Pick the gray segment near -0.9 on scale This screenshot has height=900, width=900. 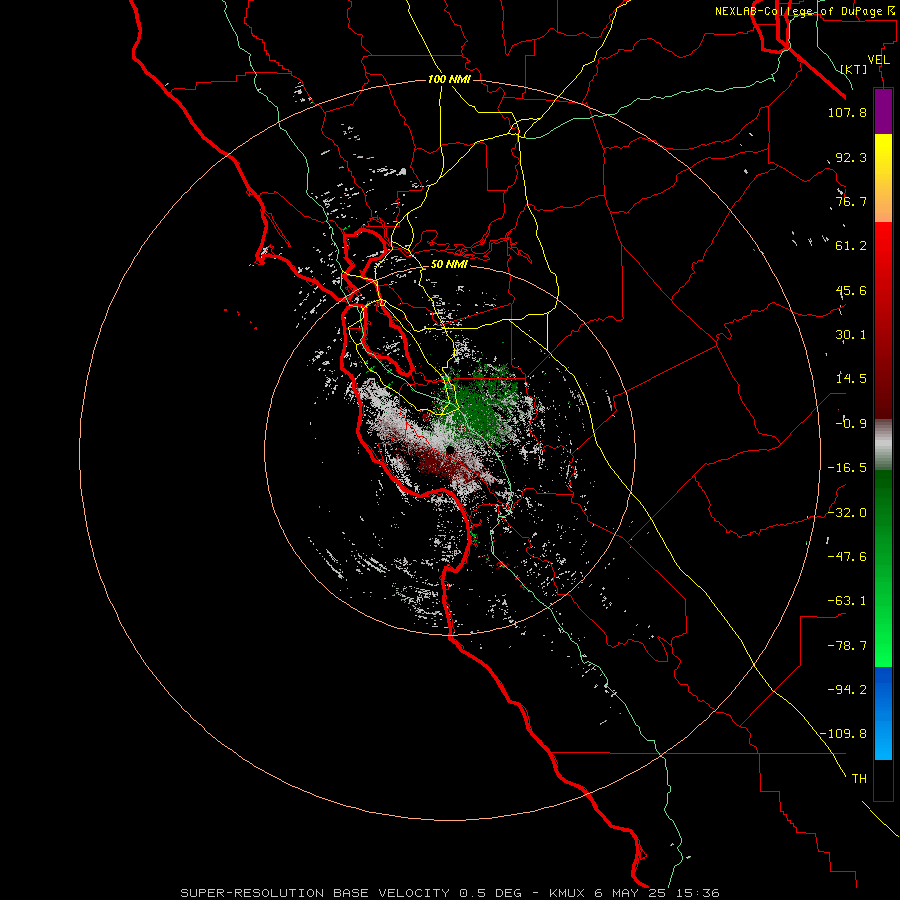pyautogui.click(x=883, y=444)
